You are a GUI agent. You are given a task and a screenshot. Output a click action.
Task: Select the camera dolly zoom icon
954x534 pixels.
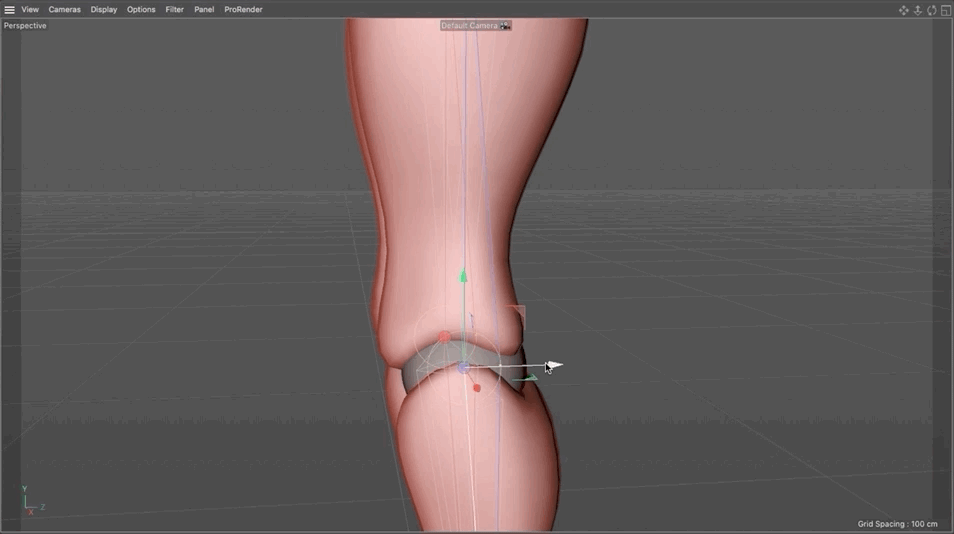tap(917, 10)
